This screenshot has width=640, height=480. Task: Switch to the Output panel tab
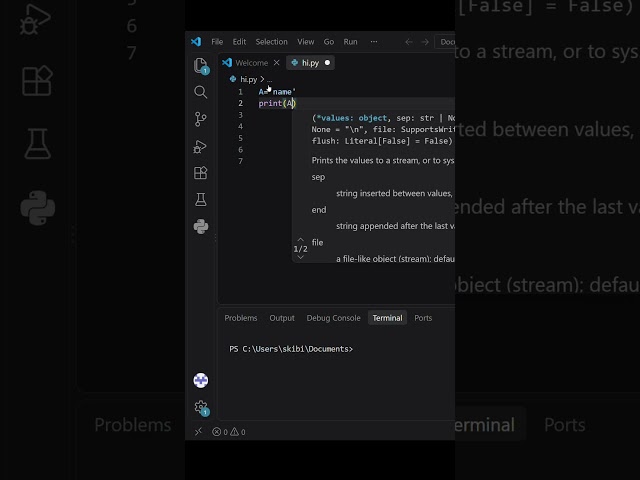(282, 318)
